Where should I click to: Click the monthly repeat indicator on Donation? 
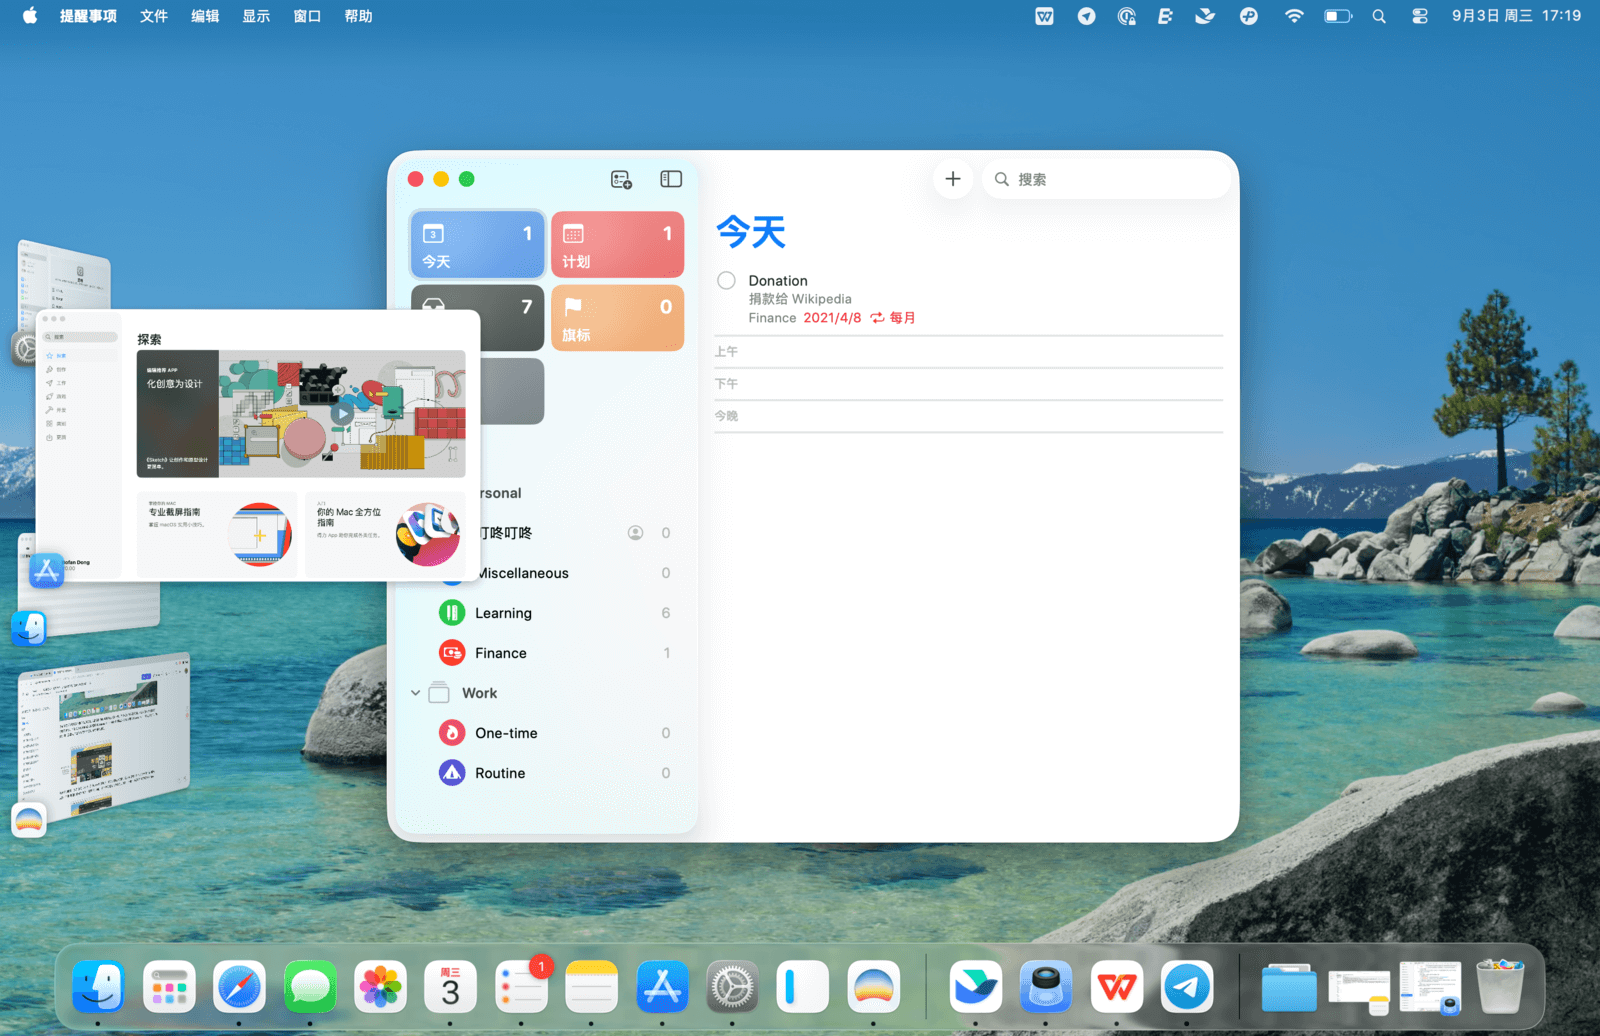coord(893,318)
